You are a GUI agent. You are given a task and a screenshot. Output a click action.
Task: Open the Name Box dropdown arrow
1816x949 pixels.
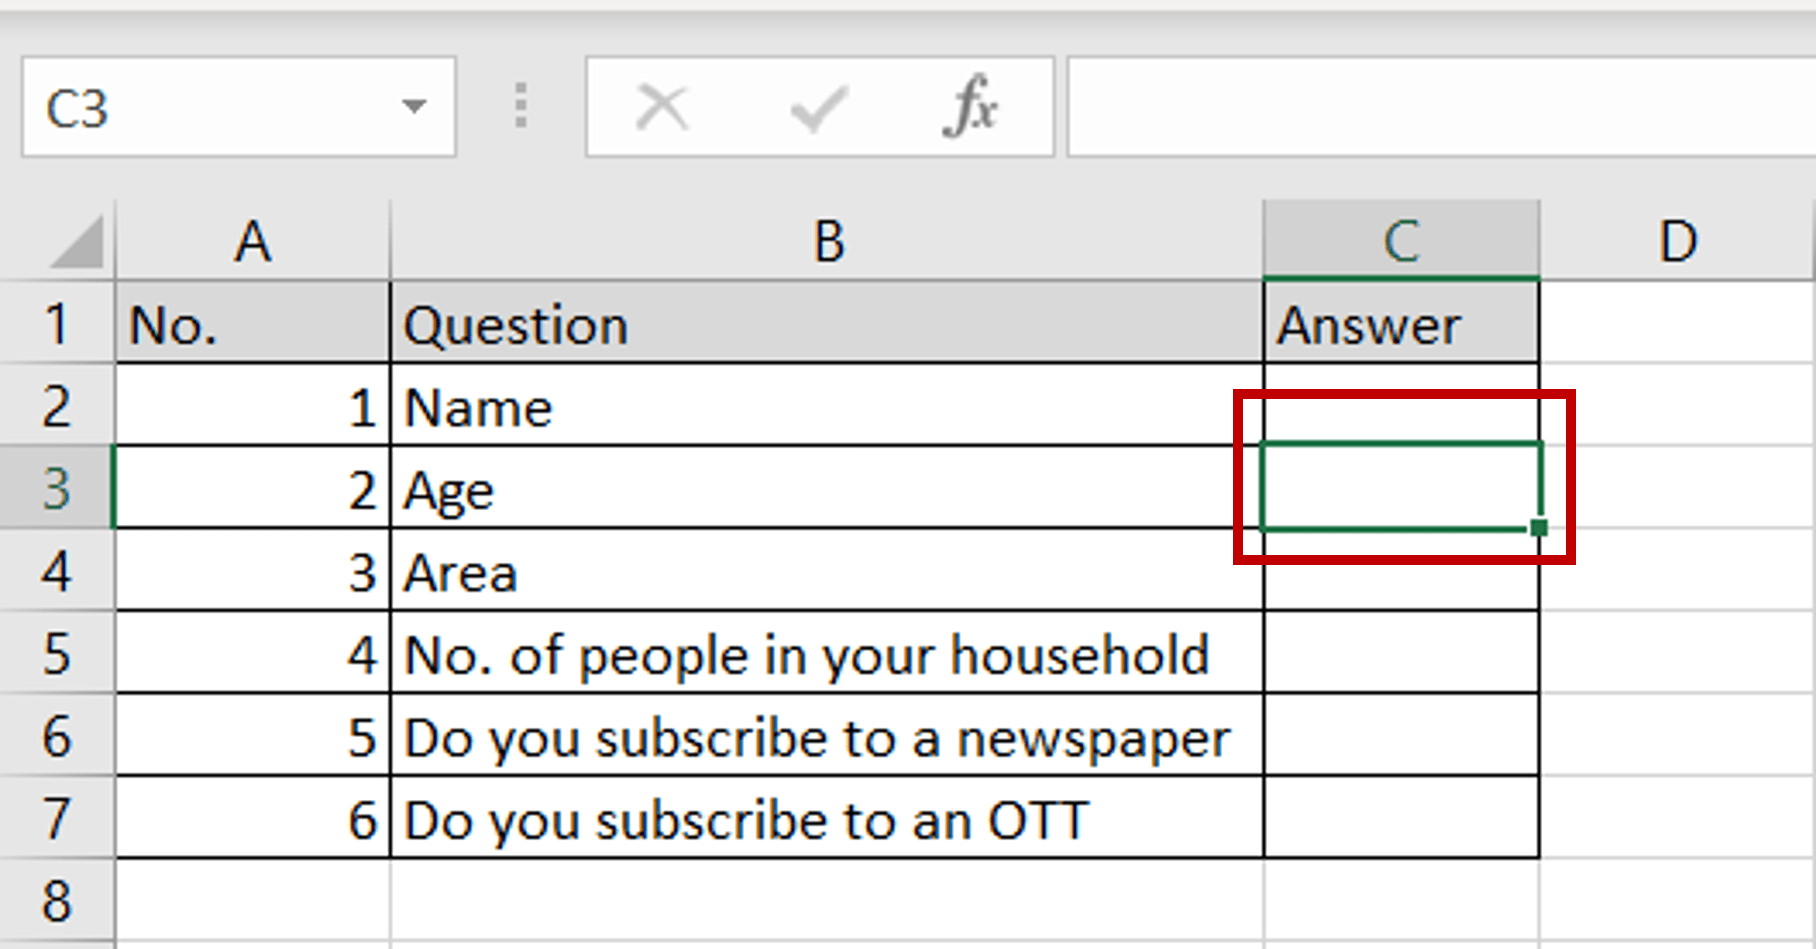coord(413,107)
